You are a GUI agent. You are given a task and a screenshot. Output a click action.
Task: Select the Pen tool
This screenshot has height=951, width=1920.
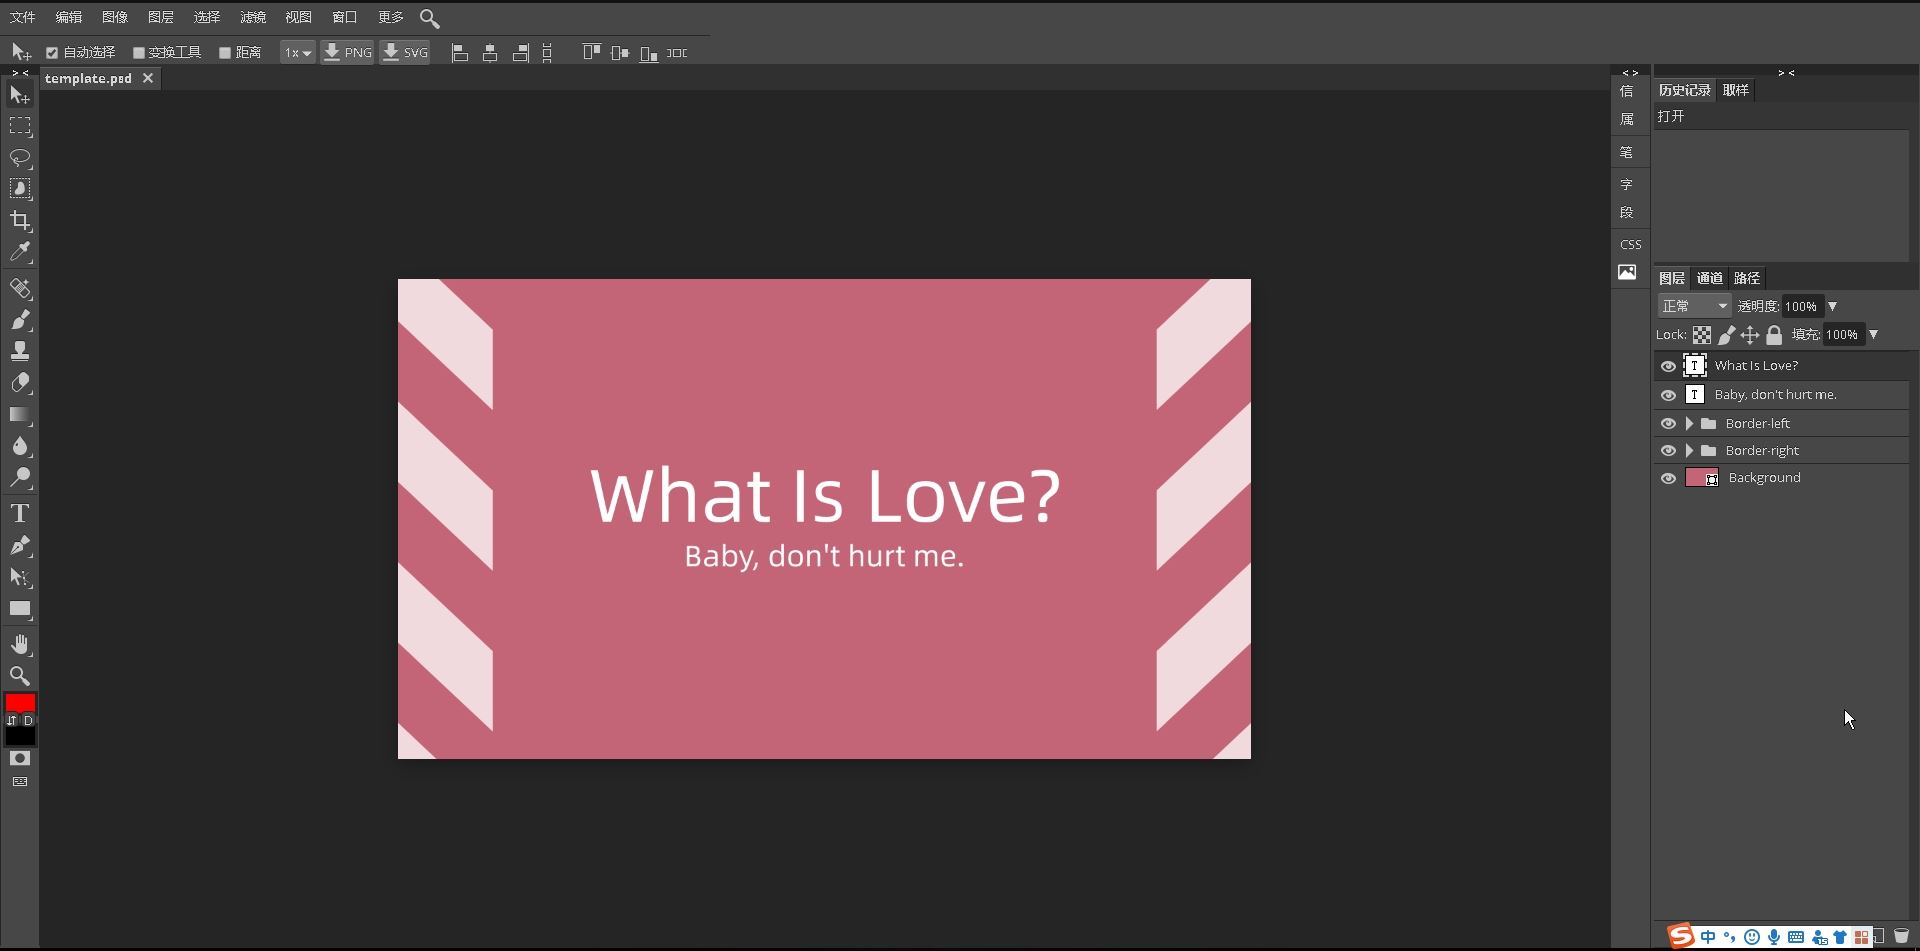pyautogui.click(x=20, y=546)
